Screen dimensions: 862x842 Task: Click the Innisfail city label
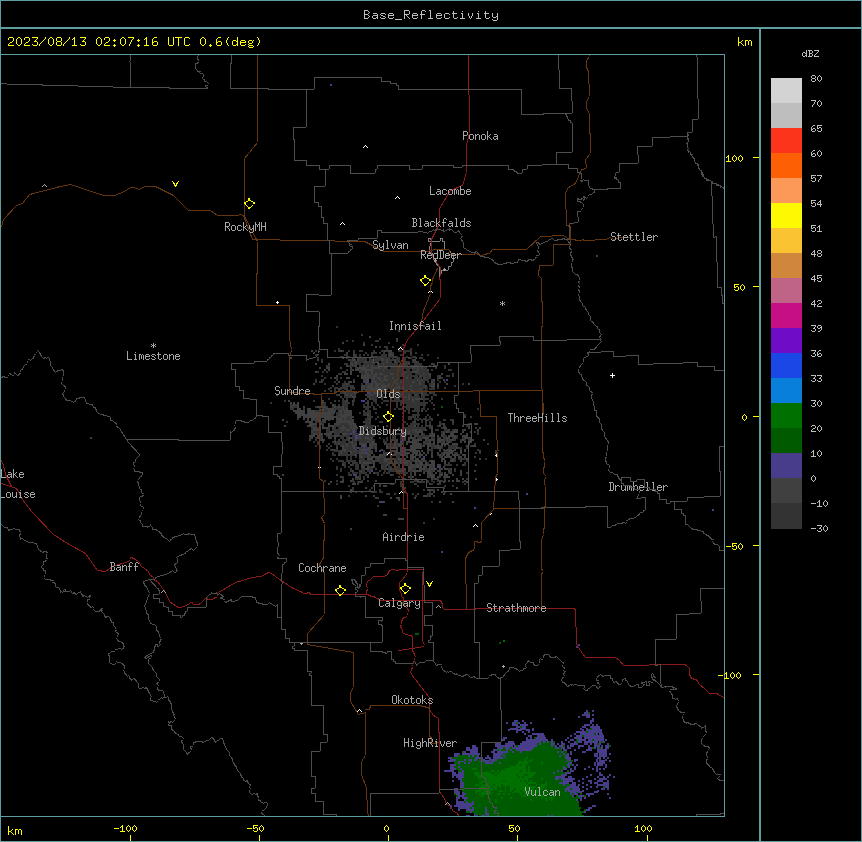[415, 326]
